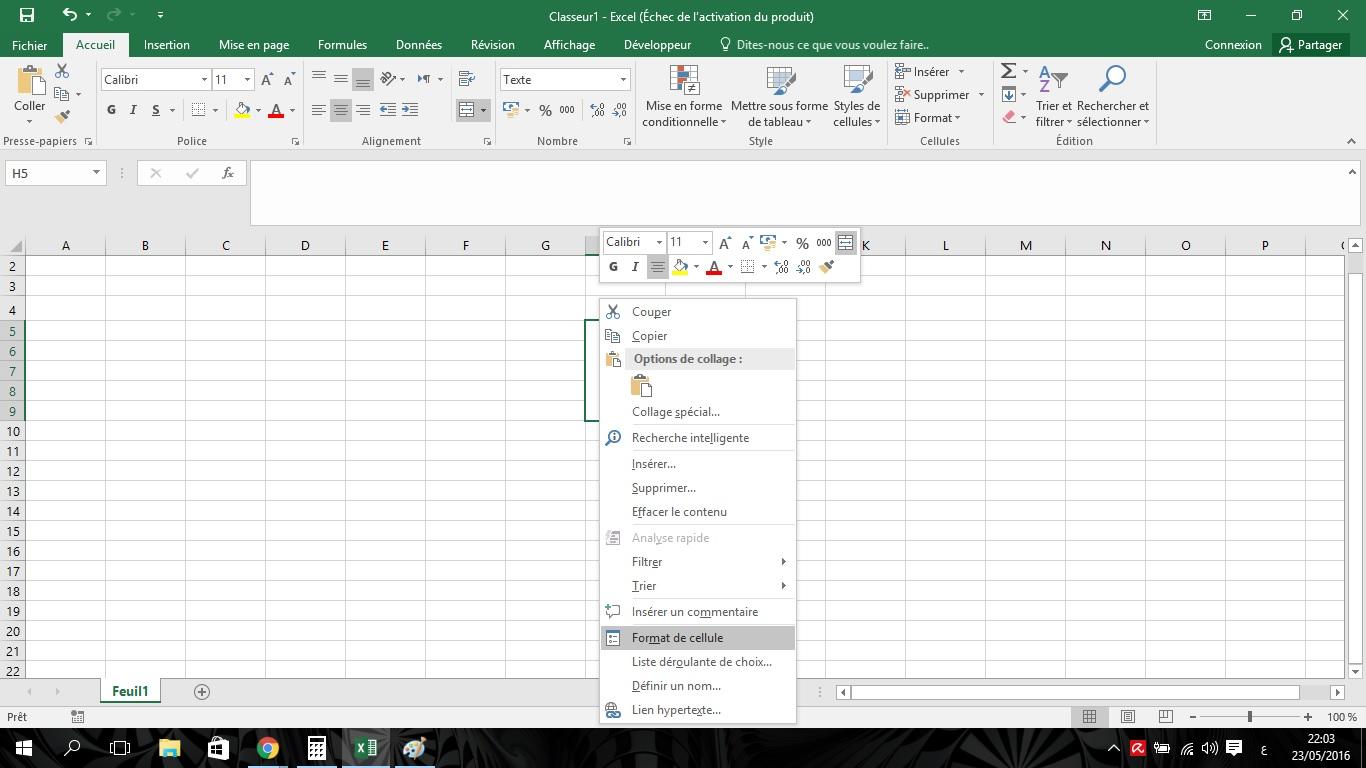Viewport: 1366px width, 768px height.
Task: Click the ribbon fill color paint bucket
Action: coord(242,110)
